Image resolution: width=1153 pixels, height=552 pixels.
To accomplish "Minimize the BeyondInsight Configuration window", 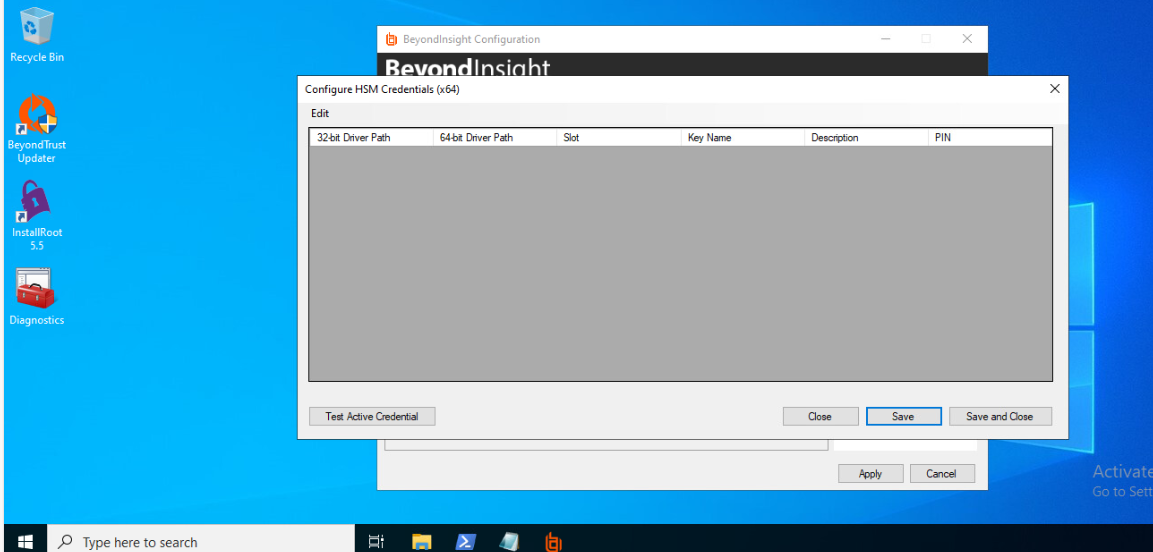I will (x=885, y=39).
